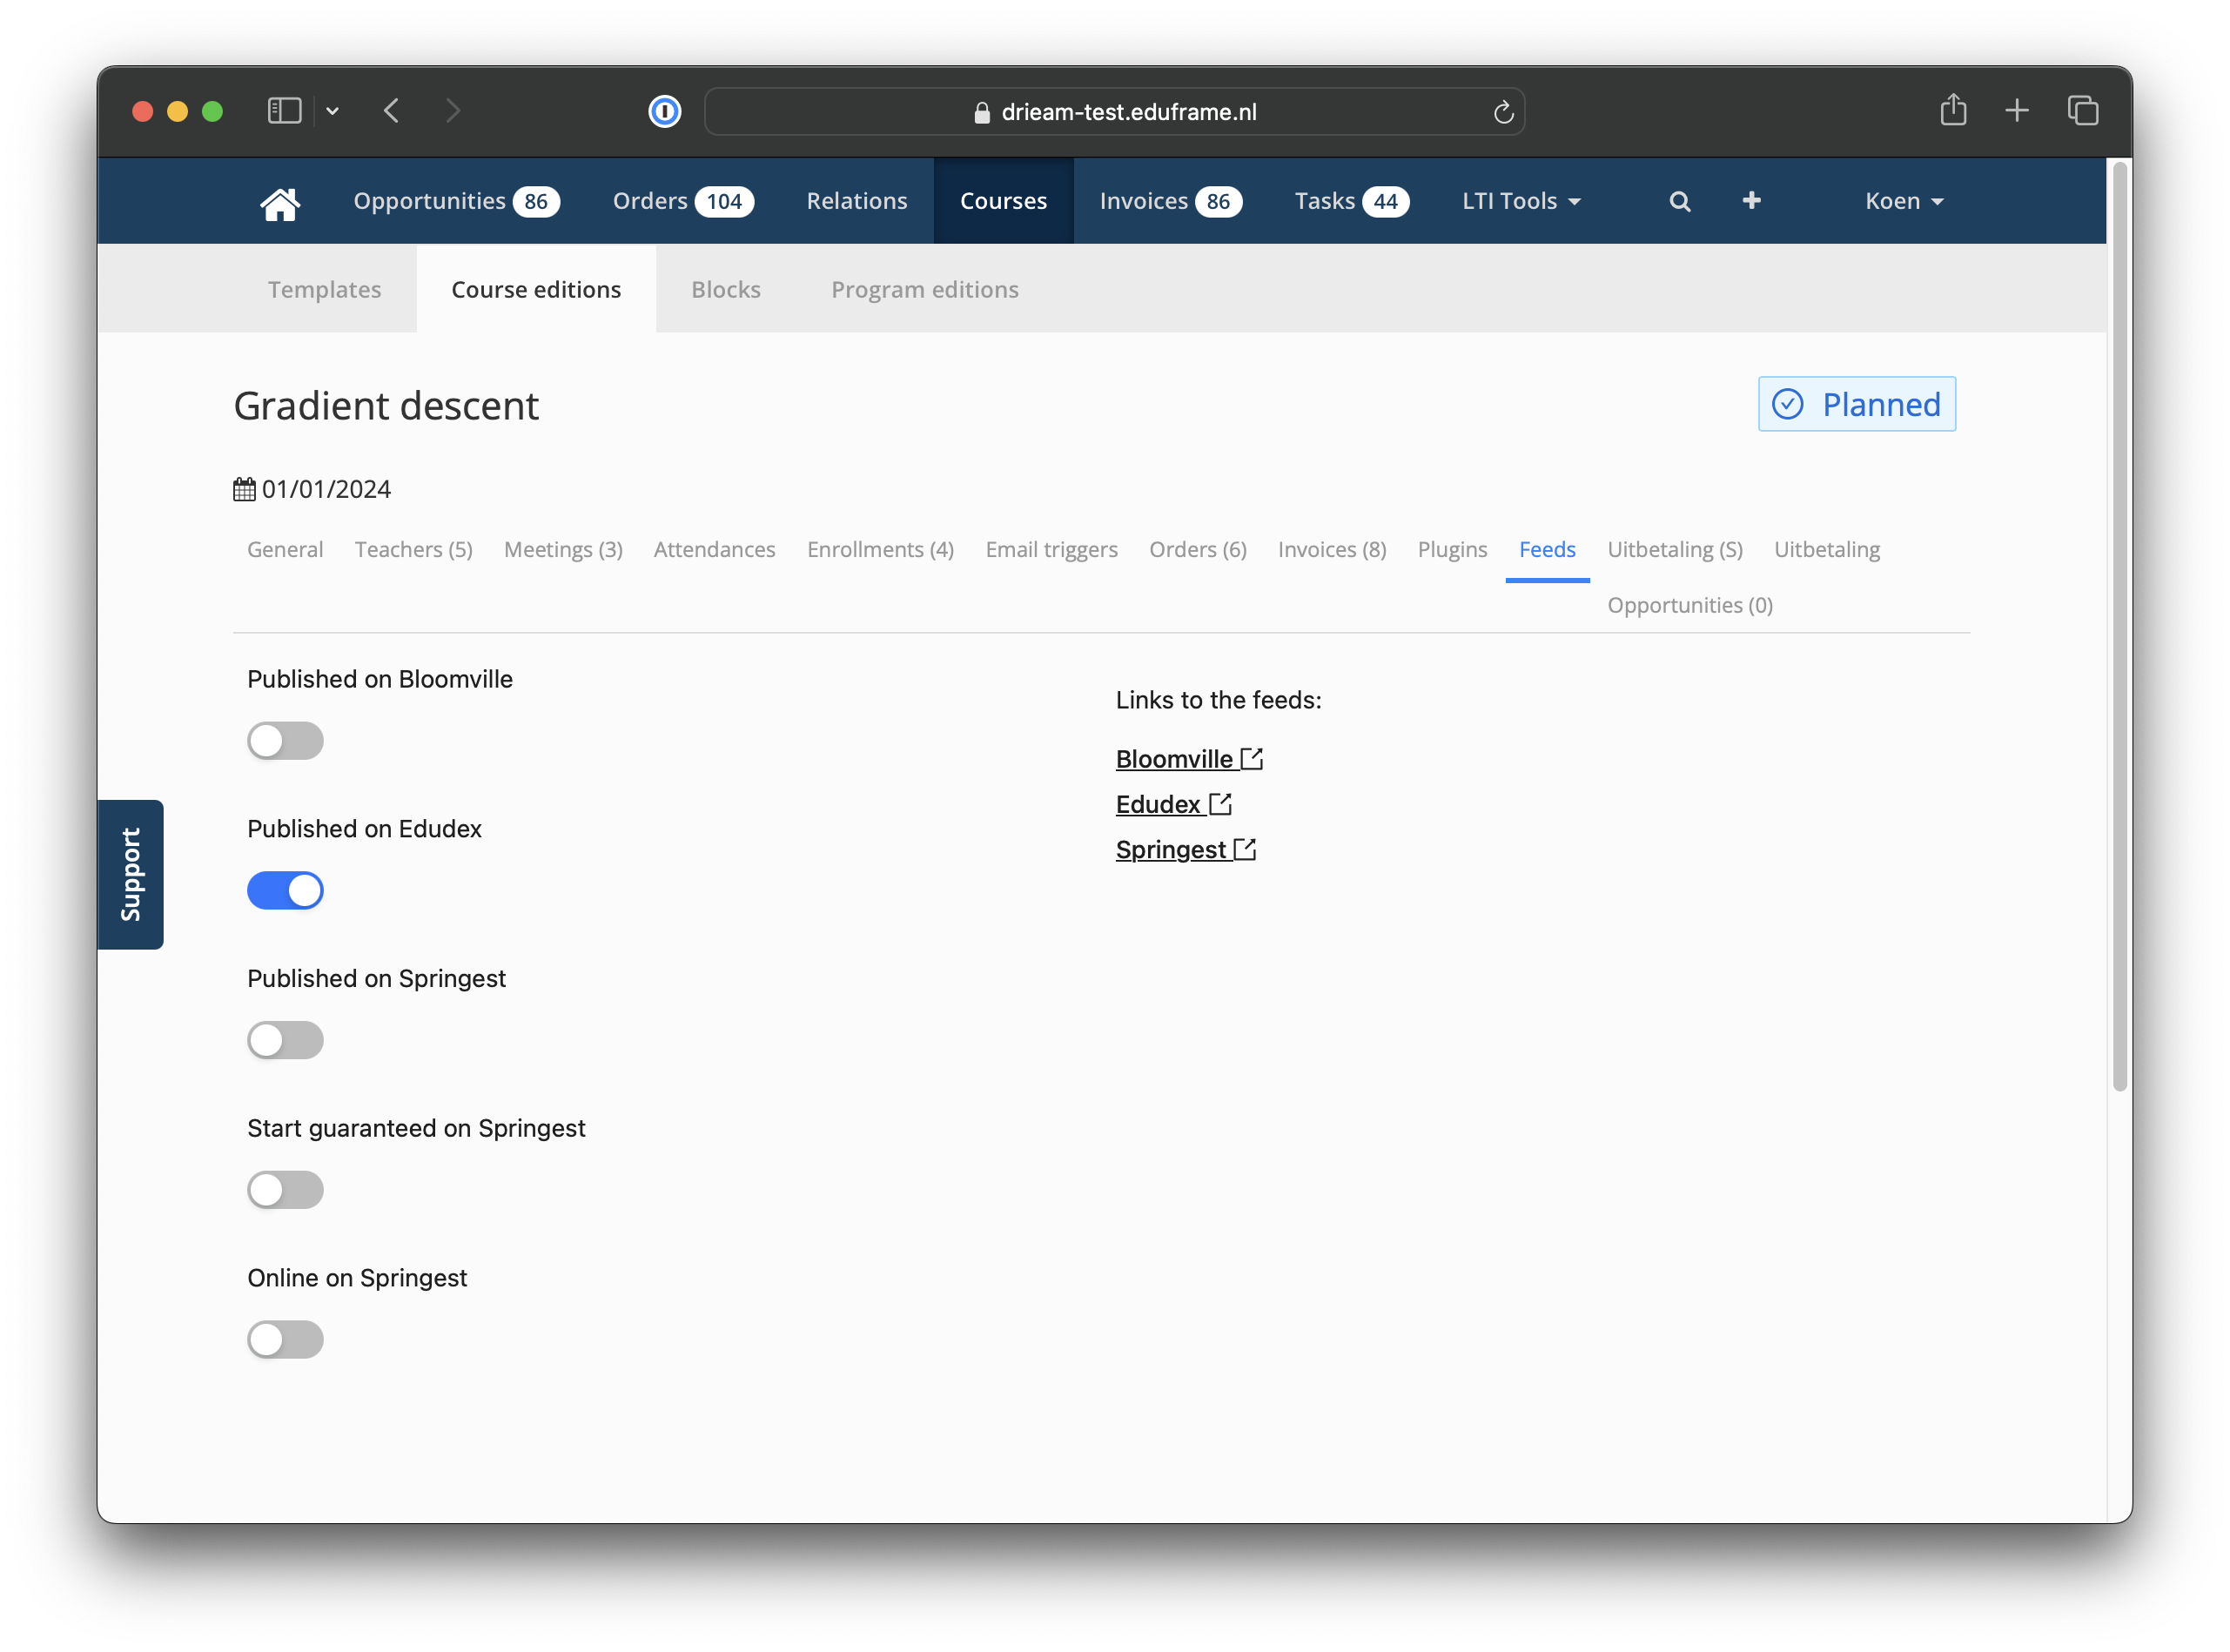Open the search magnifier icon
The image size is (2230, 1652).
pyautogui.click(x=1679, y=202)
